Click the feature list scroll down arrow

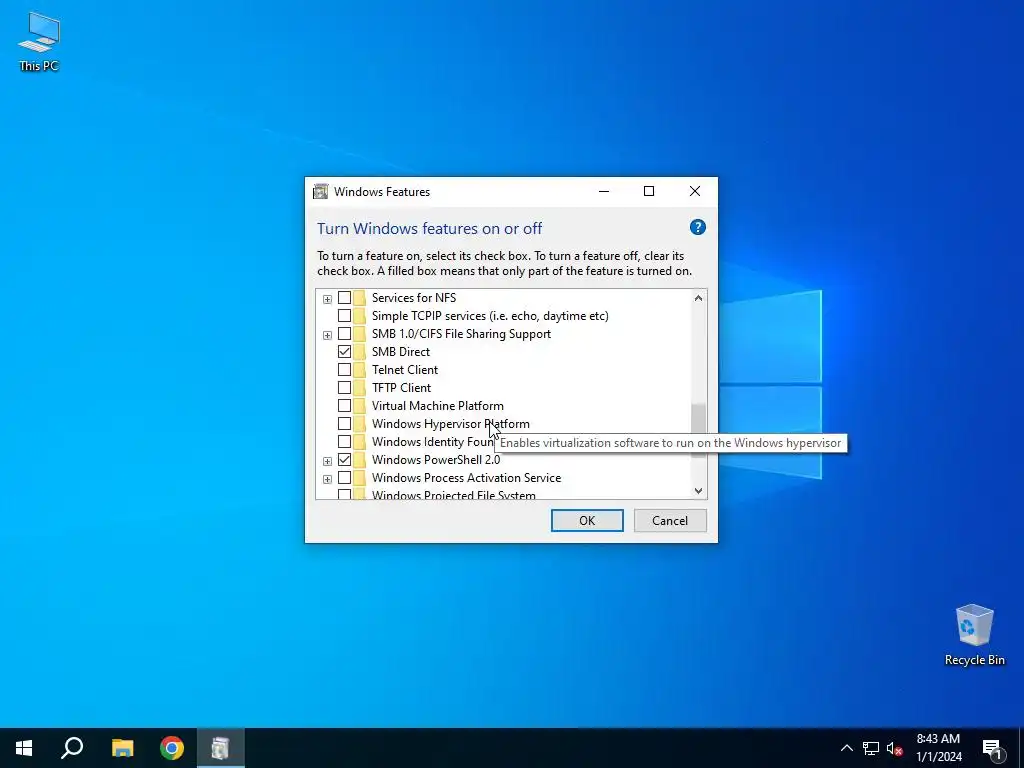698,490
